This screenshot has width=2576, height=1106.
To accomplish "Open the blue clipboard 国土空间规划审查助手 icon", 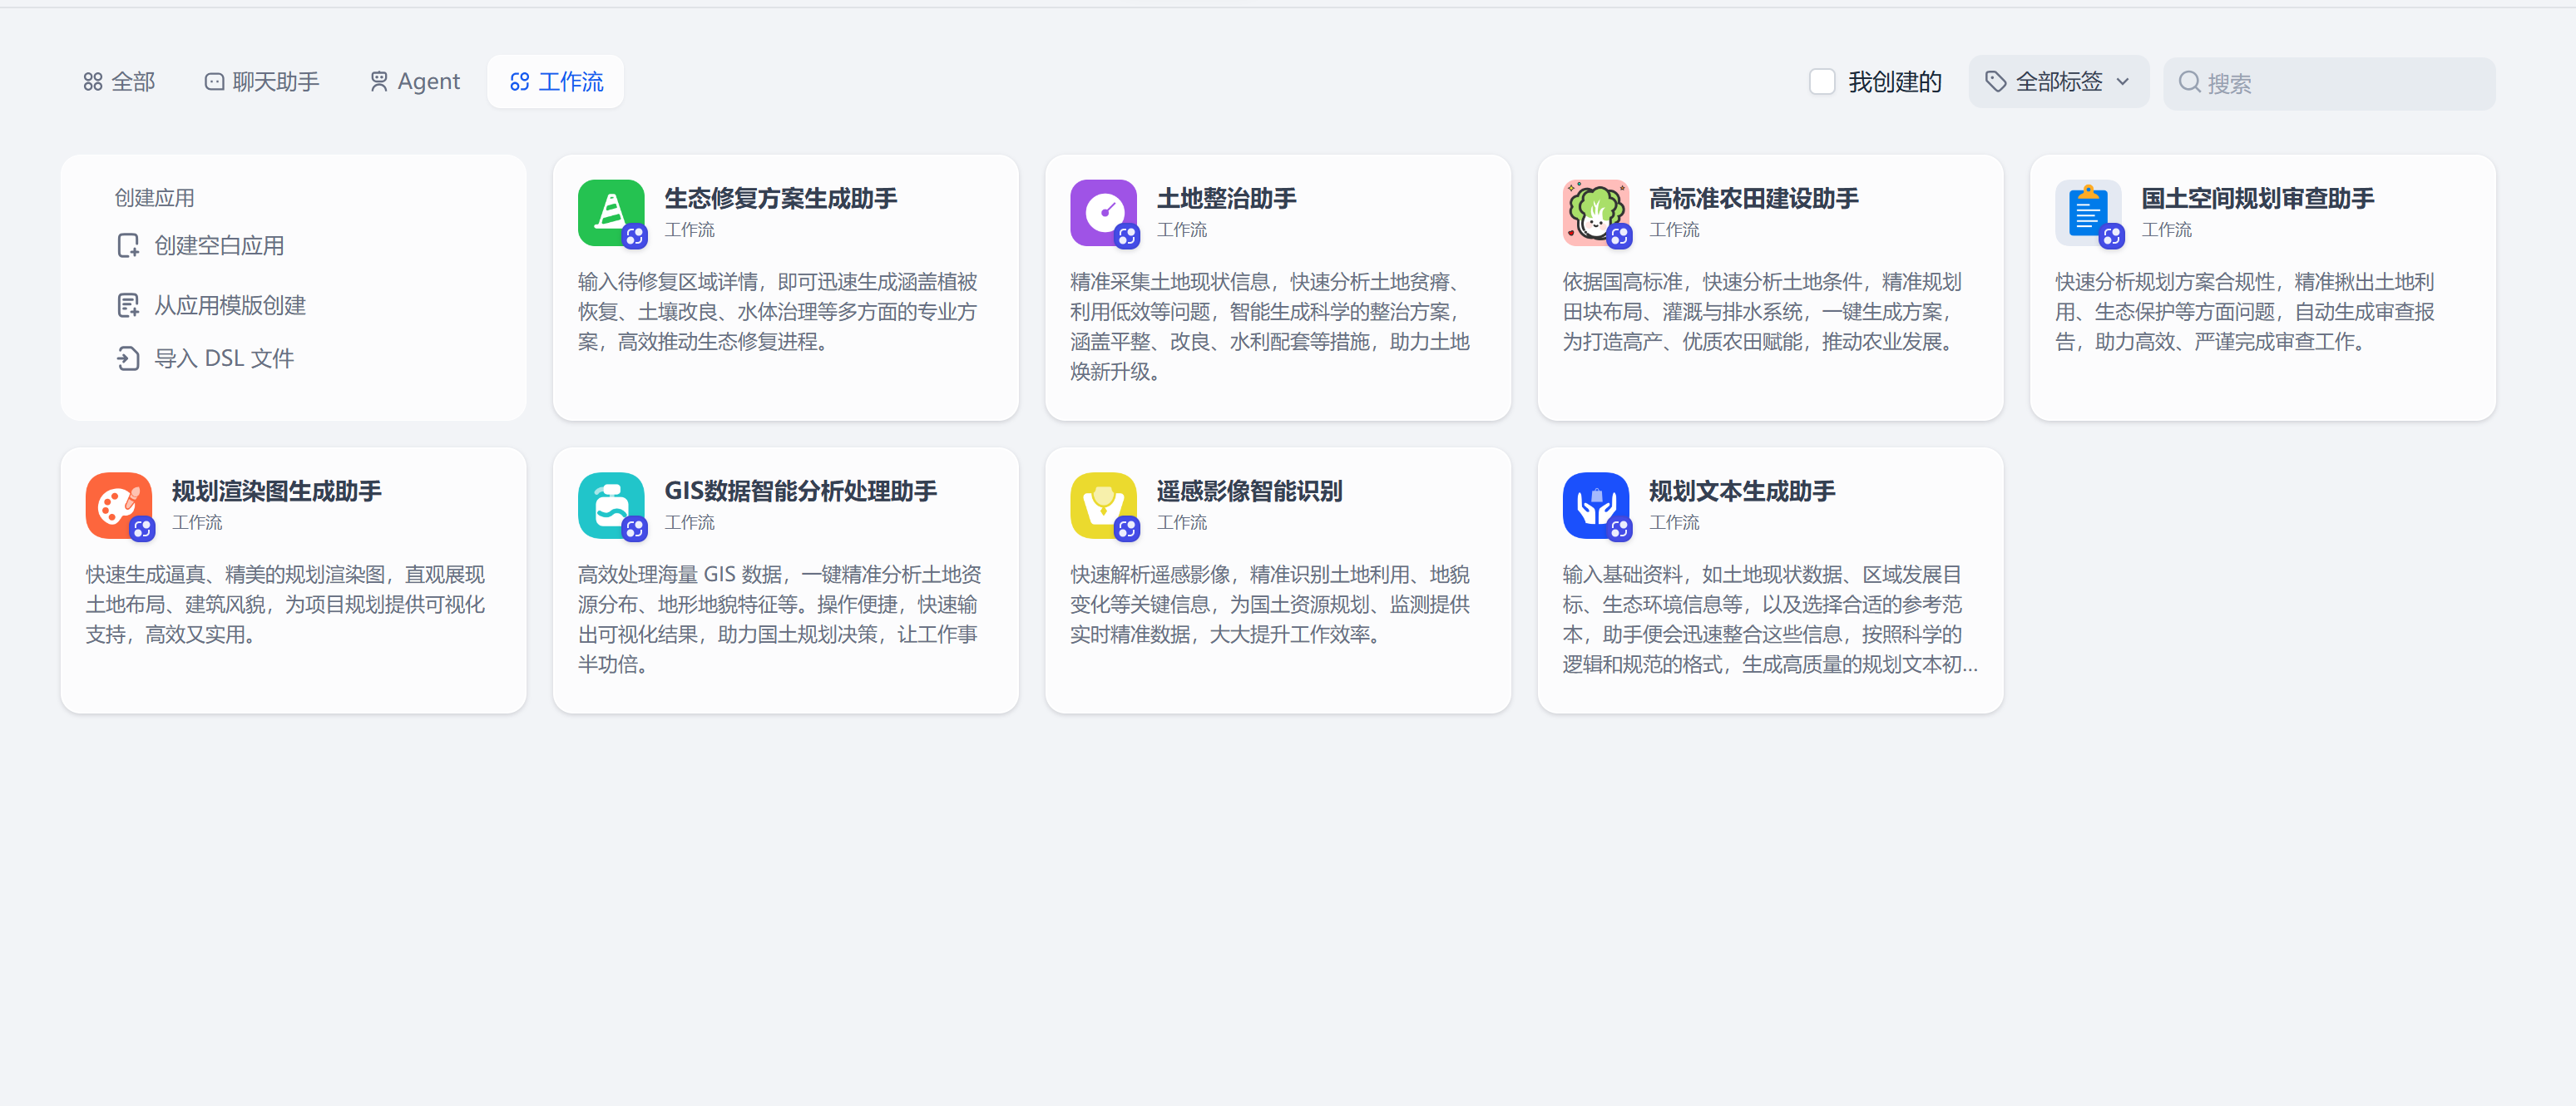I will coord(2087,212).
